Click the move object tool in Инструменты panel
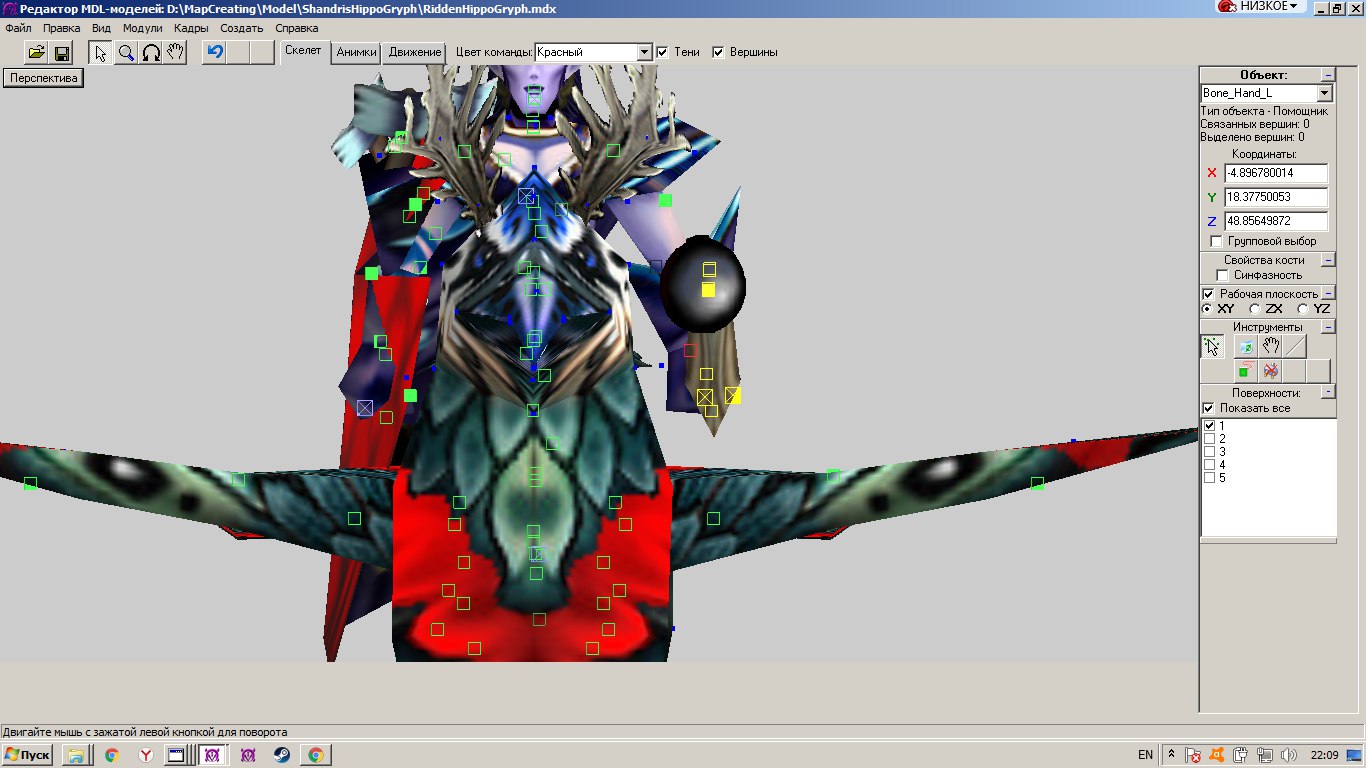 (1245, 346)
